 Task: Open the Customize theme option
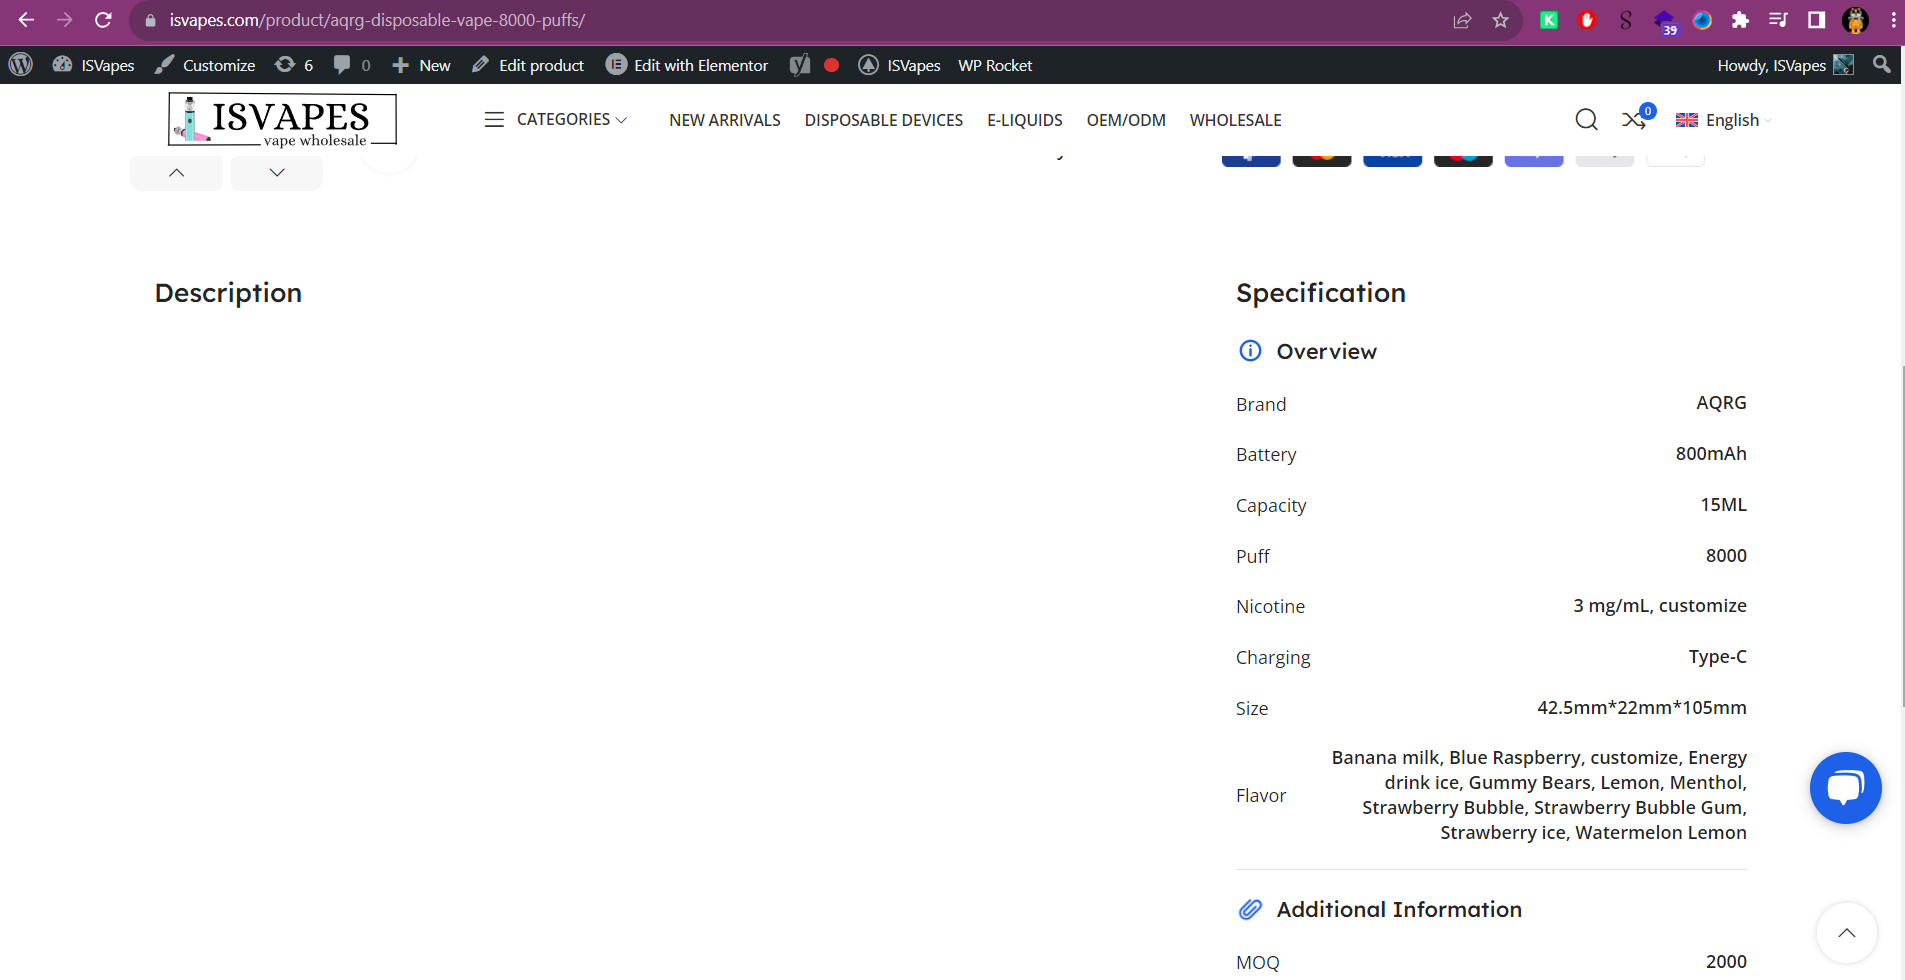[205, 65]
